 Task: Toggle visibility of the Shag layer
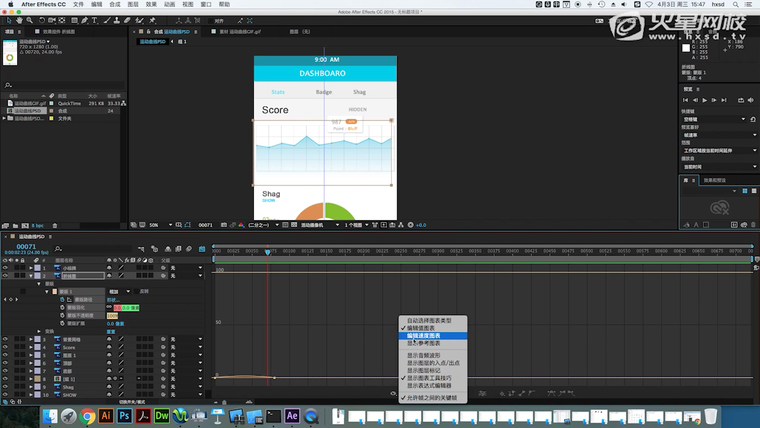[5, 387]
